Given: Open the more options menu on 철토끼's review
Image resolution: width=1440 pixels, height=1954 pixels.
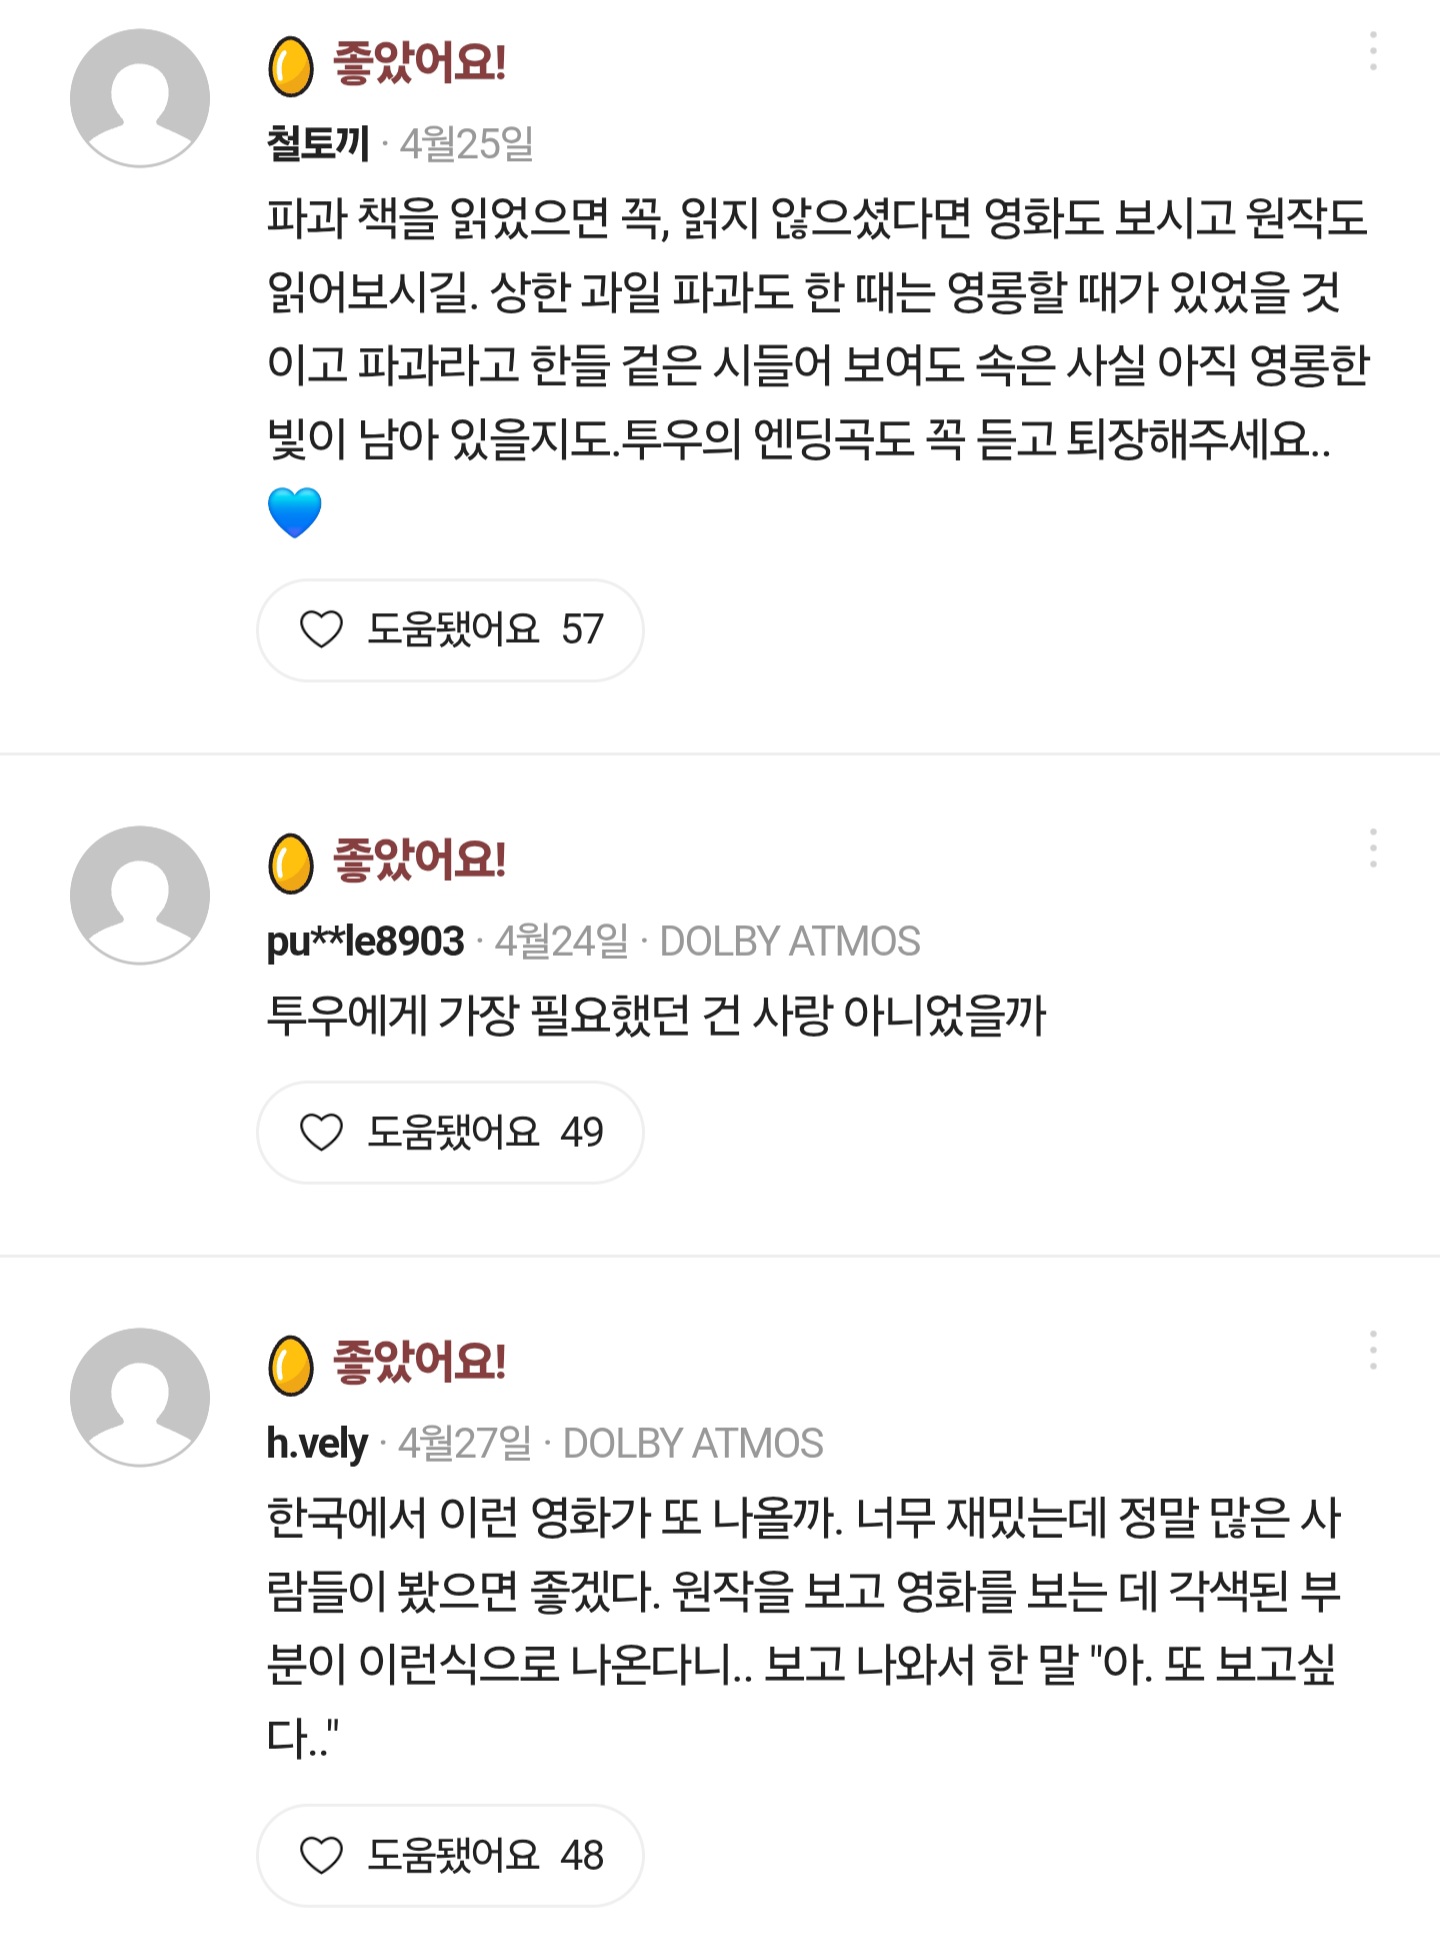Looking at the screenshot, I should [x=1373, y=51].
